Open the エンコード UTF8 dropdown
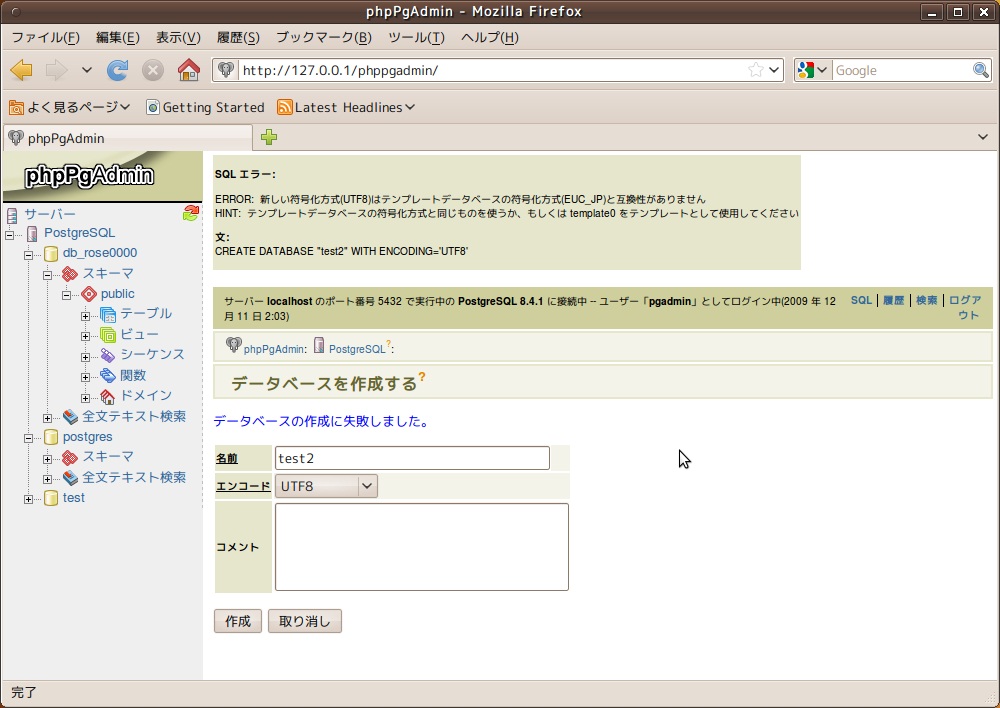1000x708 pixels. [x=326, y=486]
